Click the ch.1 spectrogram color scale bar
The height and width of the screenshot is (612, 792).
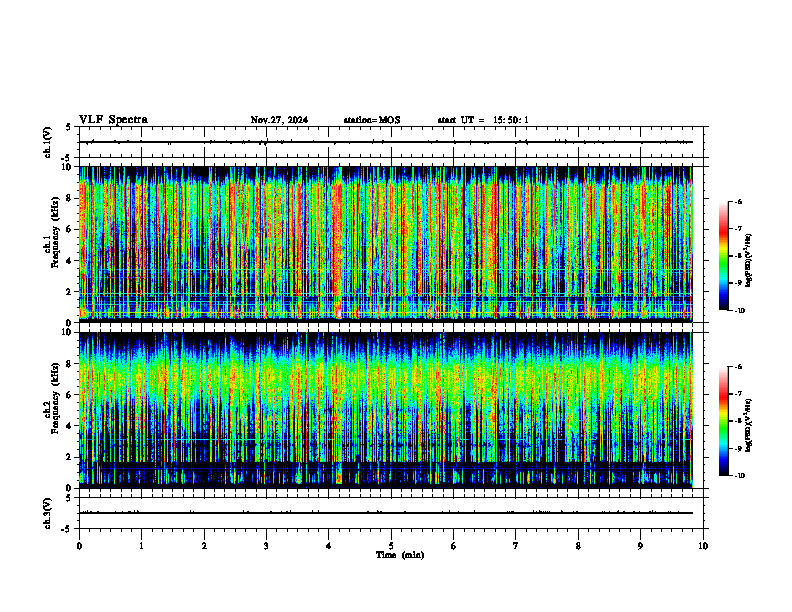(723, 256)
